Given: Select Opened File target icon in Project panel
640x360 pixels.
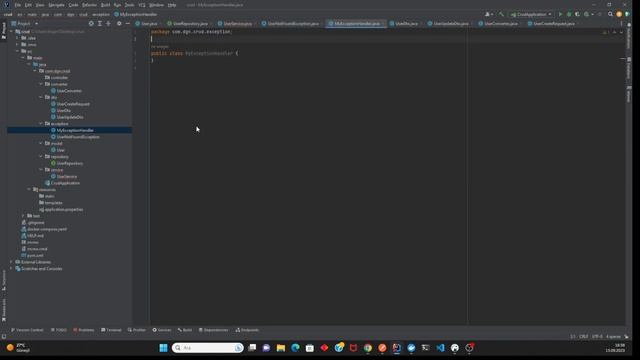Looking at the screenshot, I should pyautogui.click(x=91, y=24).
